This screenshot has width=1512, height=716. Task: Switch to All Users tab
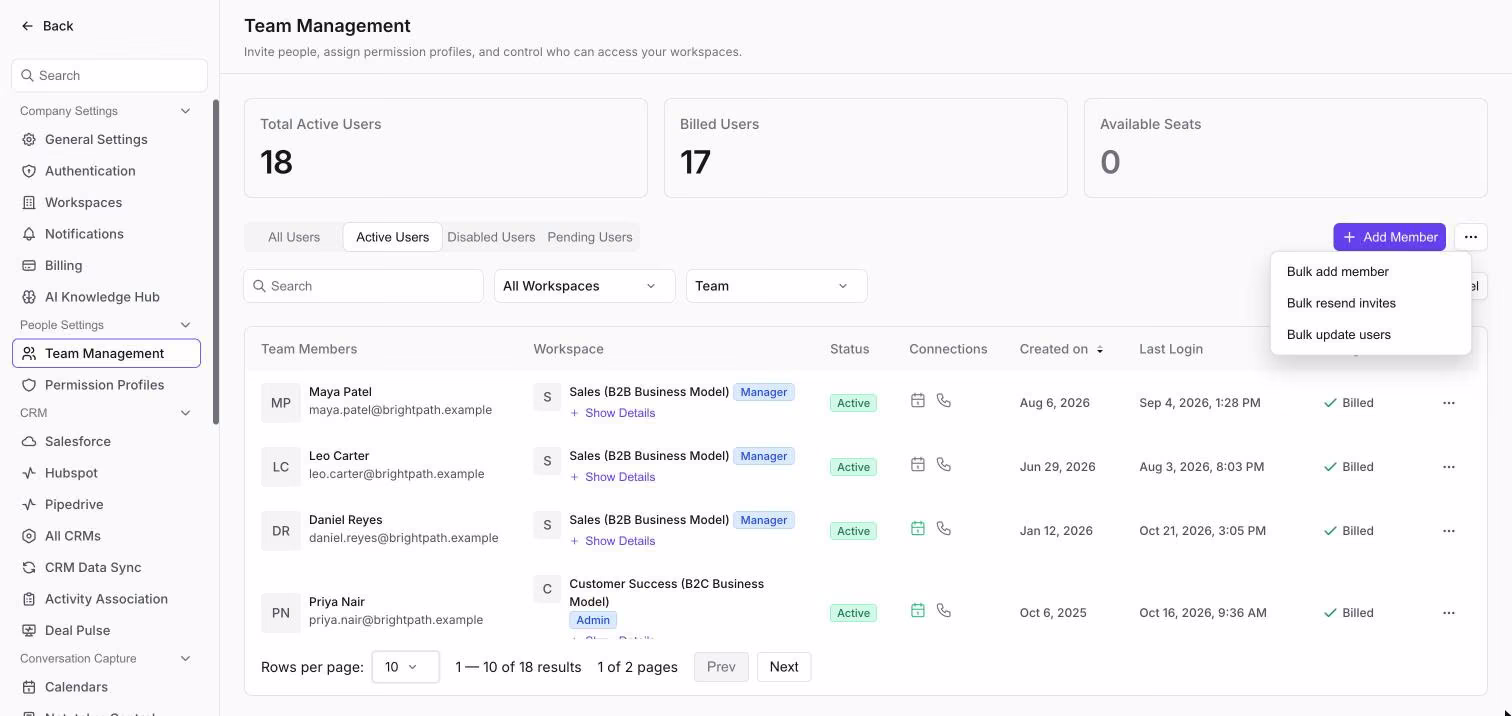[294, 237]
